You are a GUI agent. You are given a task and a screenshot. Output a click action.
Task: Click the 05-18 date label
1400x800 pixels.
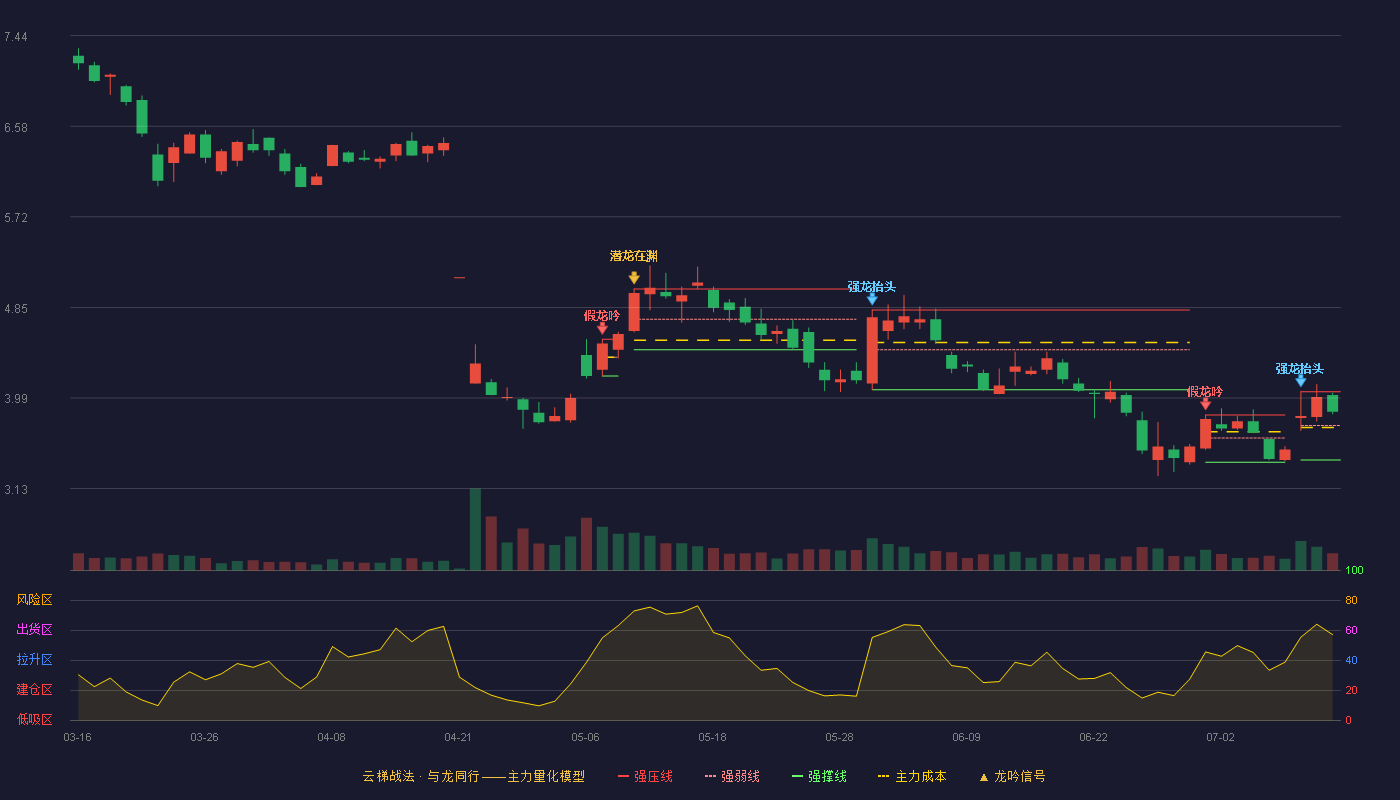pos(712,737)
